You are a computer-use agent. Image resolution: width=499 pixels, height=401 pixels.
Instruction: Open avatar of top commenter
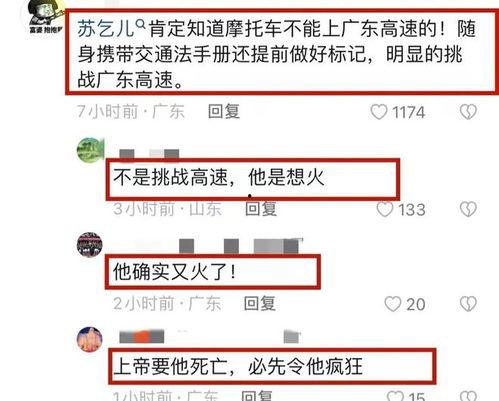pyautogui.click(x=44, y=15)
